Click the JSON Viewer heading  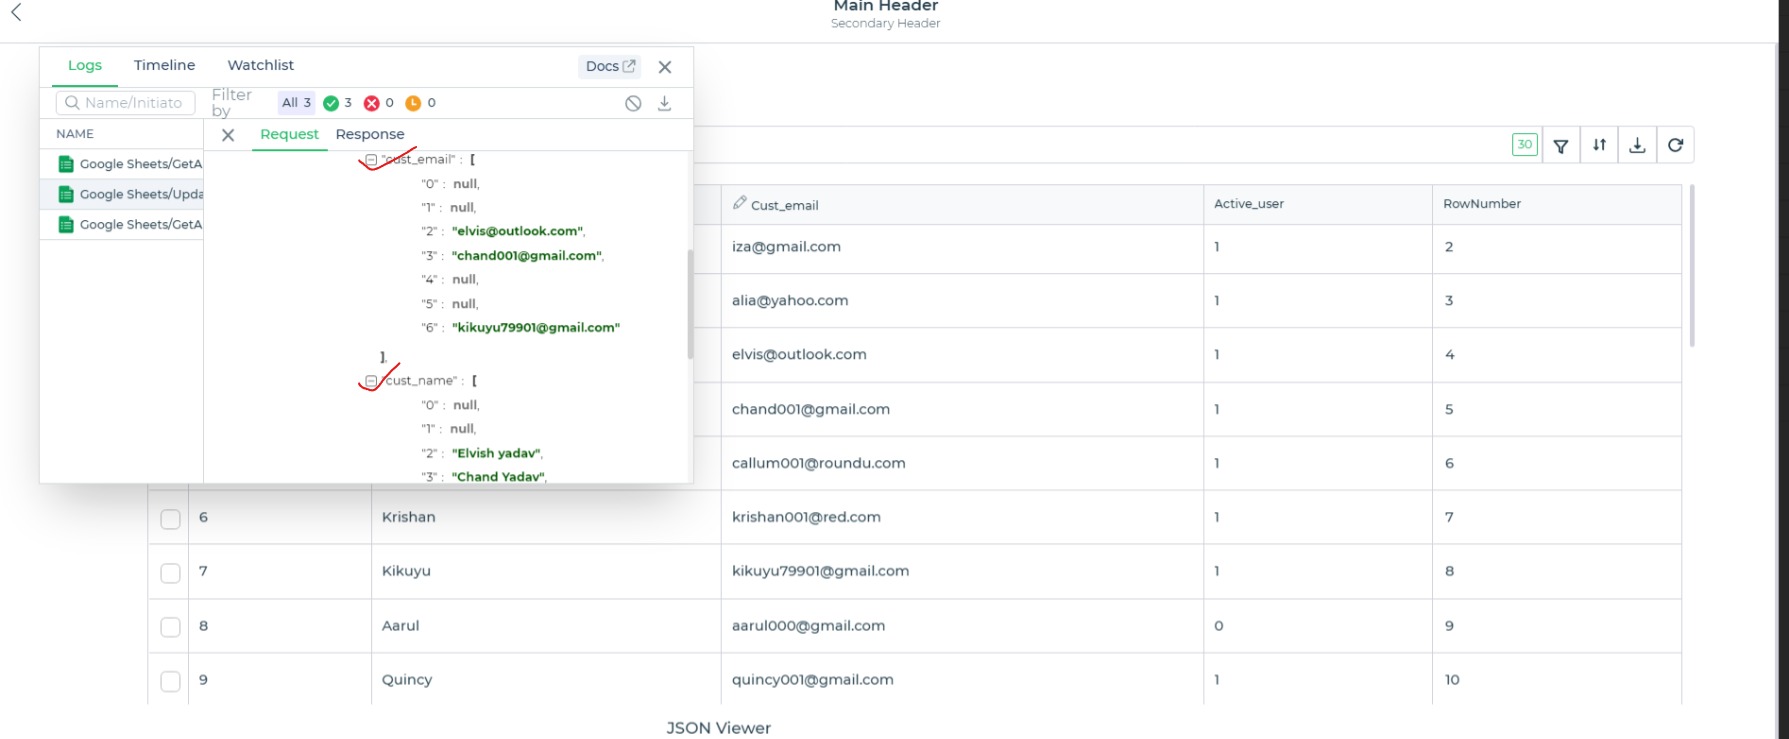click(718, 728)
